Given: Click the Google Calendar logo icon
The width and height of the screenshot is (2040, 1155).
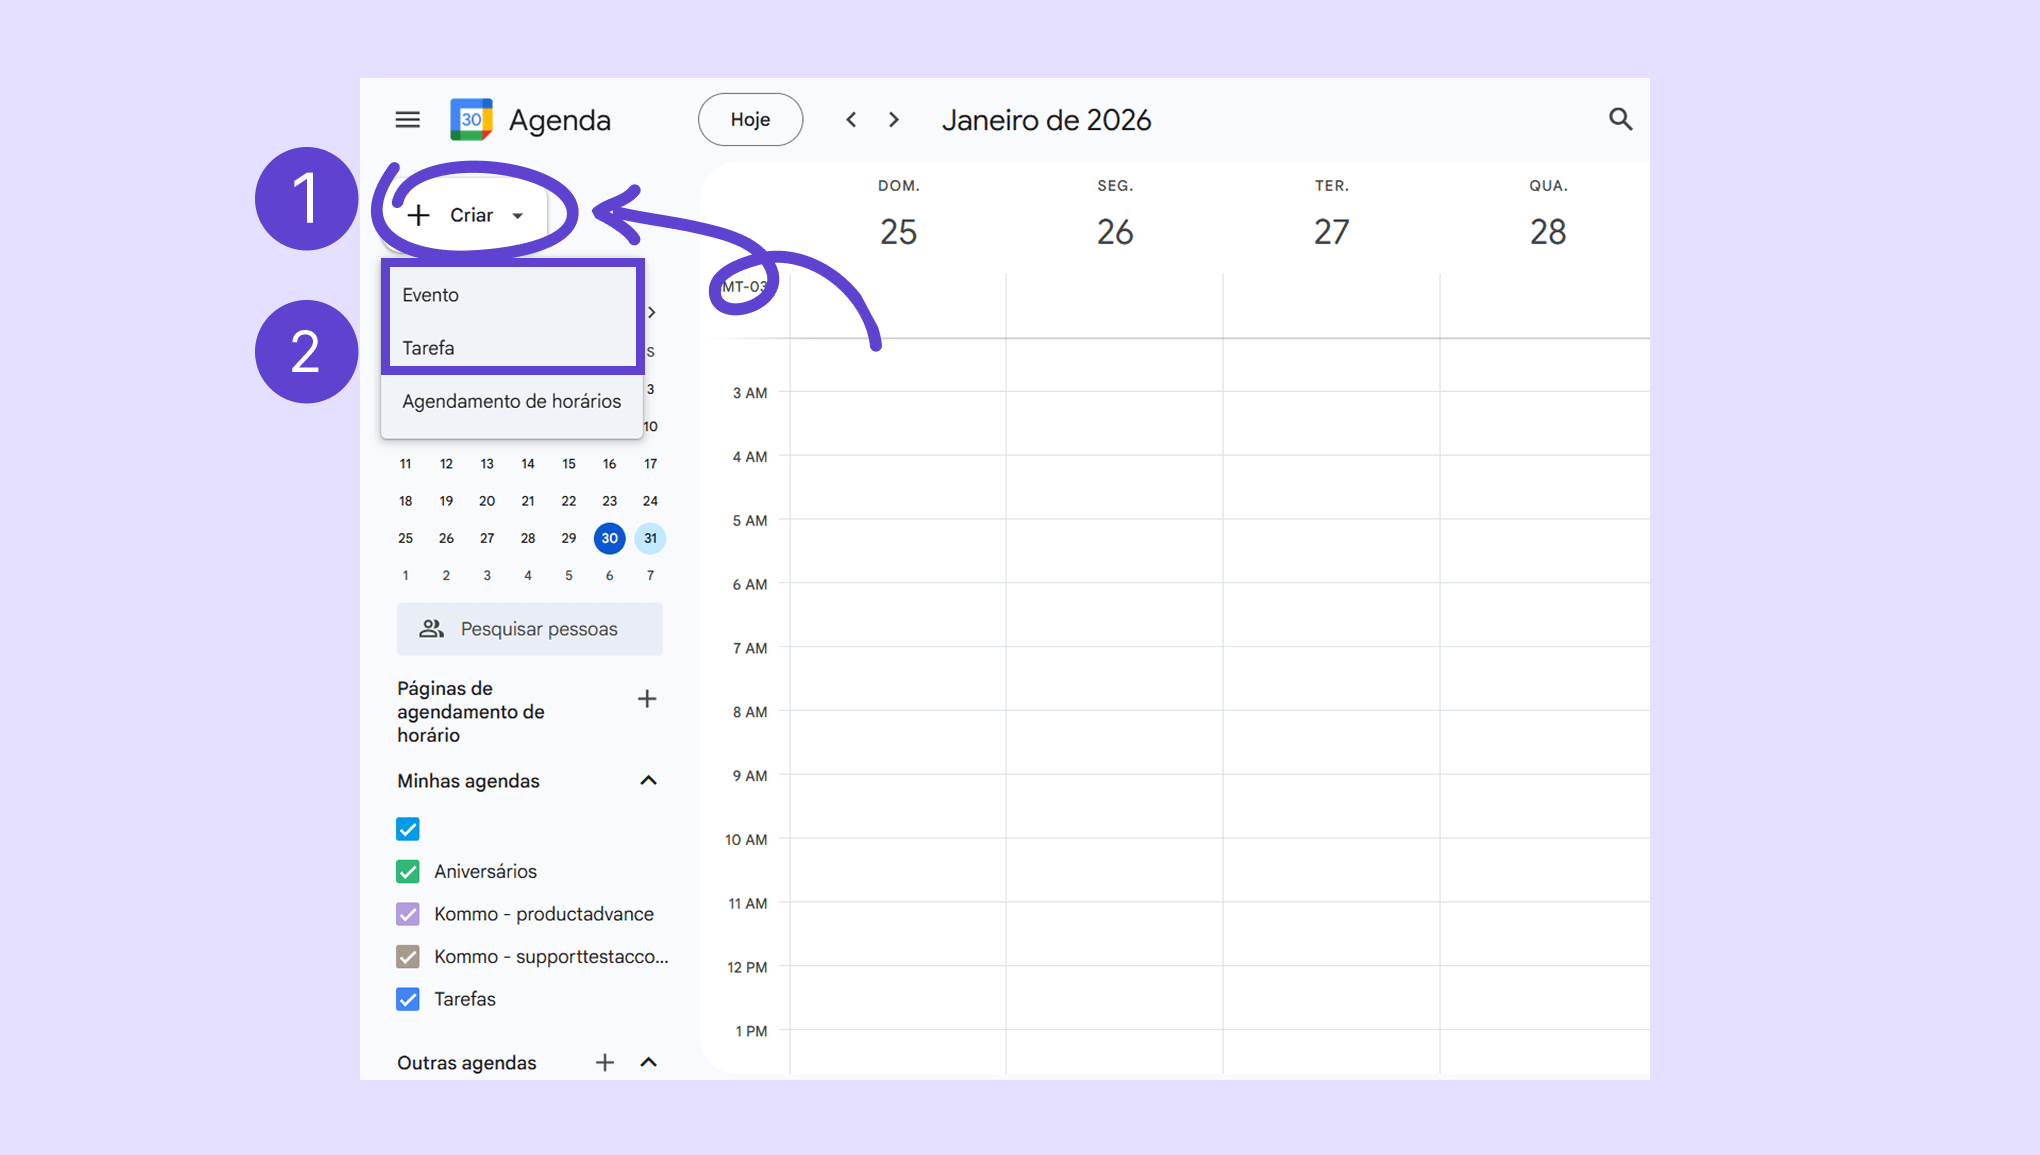Looking at the screenshot, I should point(471,120).
